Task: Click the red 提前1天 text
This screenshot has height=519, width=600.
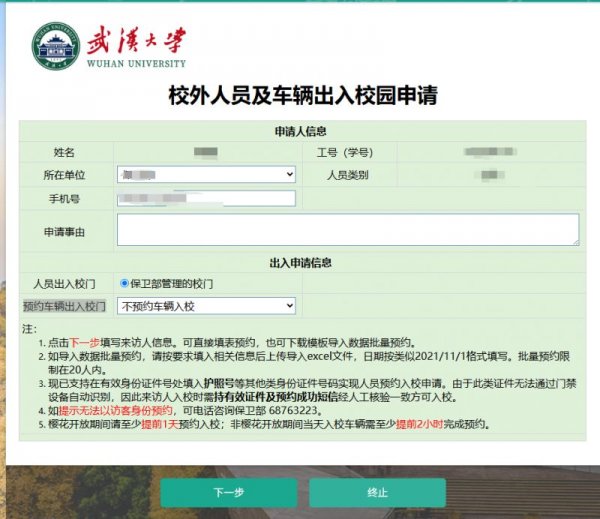Action: pyautogui.click(x=160, y=424)
